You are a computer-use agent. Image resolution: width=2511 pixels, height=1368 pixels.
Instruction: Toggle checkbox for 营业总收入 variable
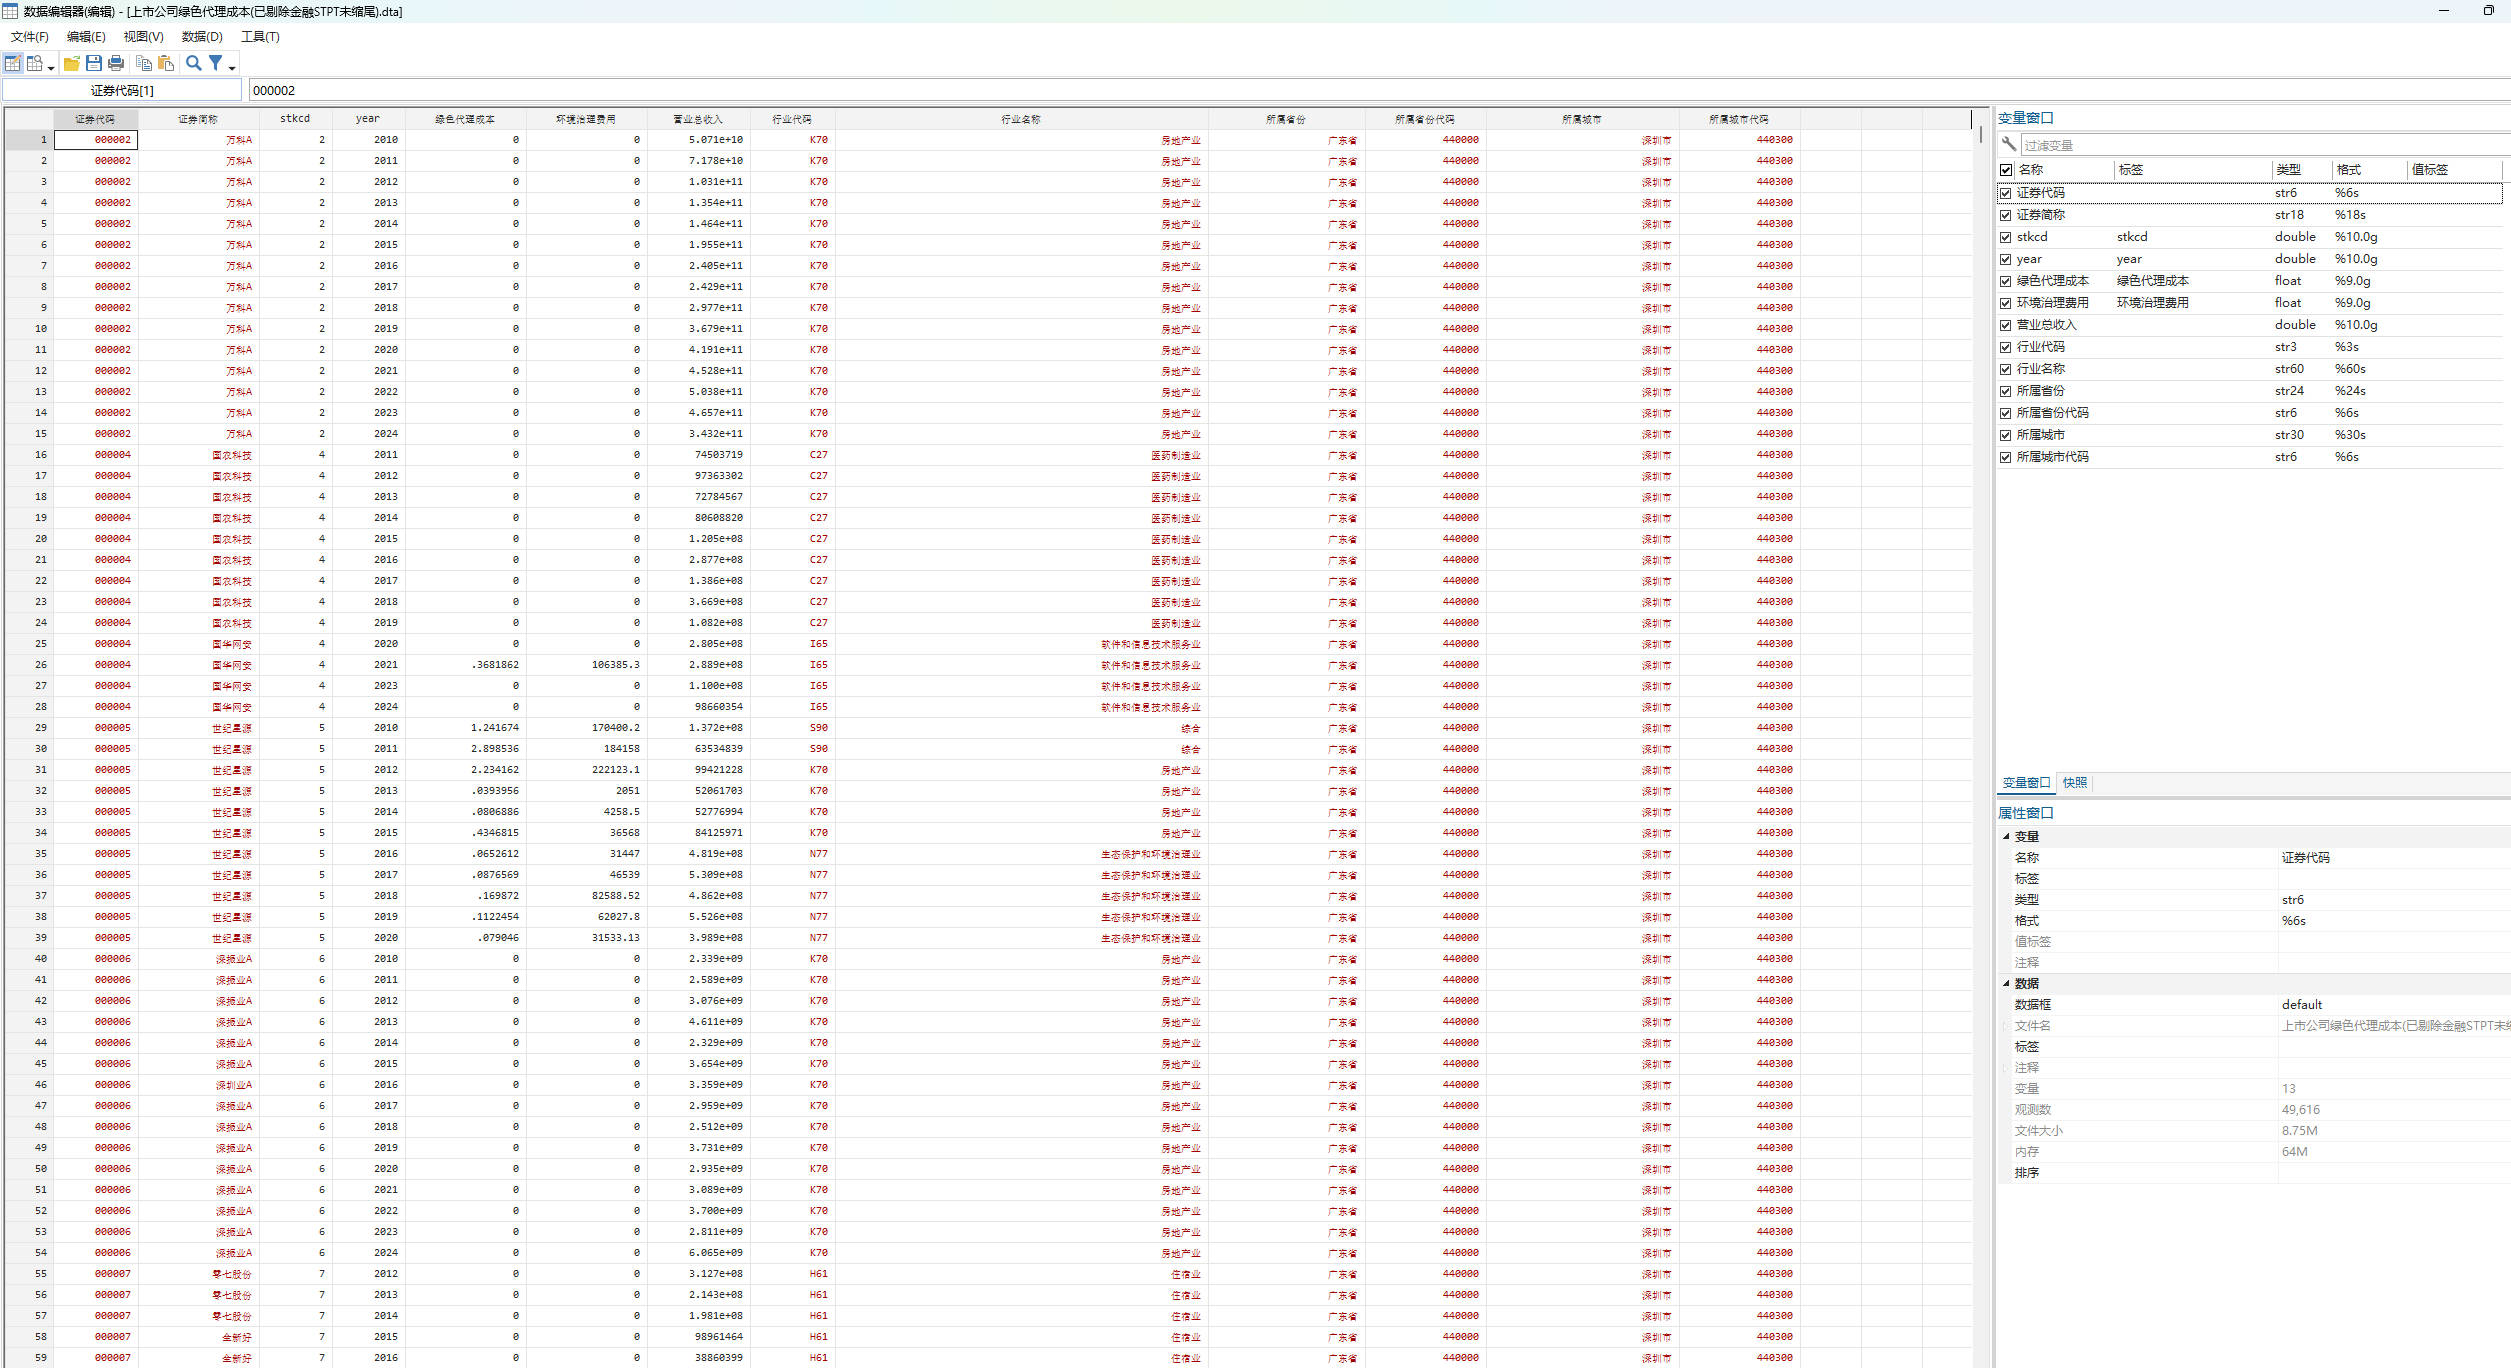pos(2005,325)
